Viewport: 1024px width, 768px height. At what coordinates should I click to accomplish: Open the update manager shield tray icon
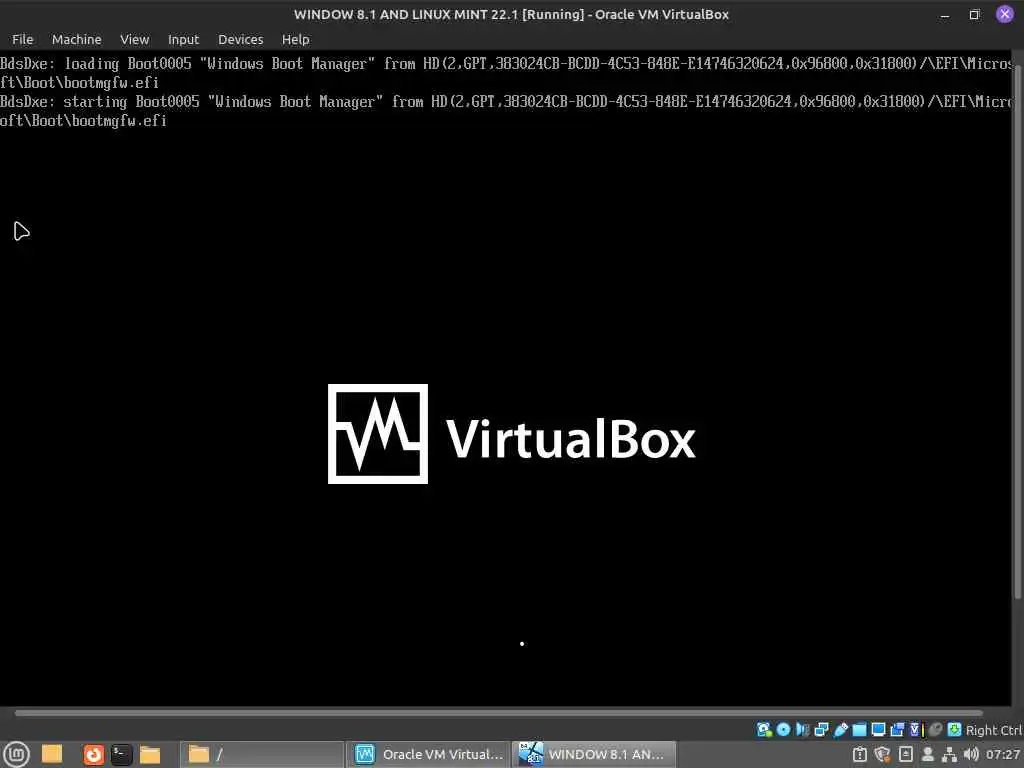882,754
